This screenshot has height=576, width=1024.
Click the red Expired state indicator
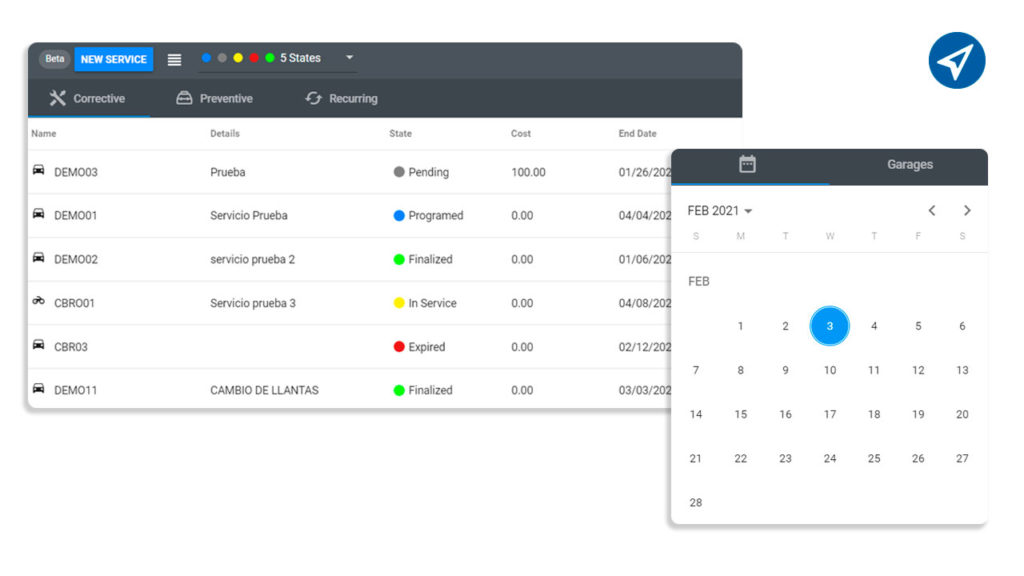399,347
